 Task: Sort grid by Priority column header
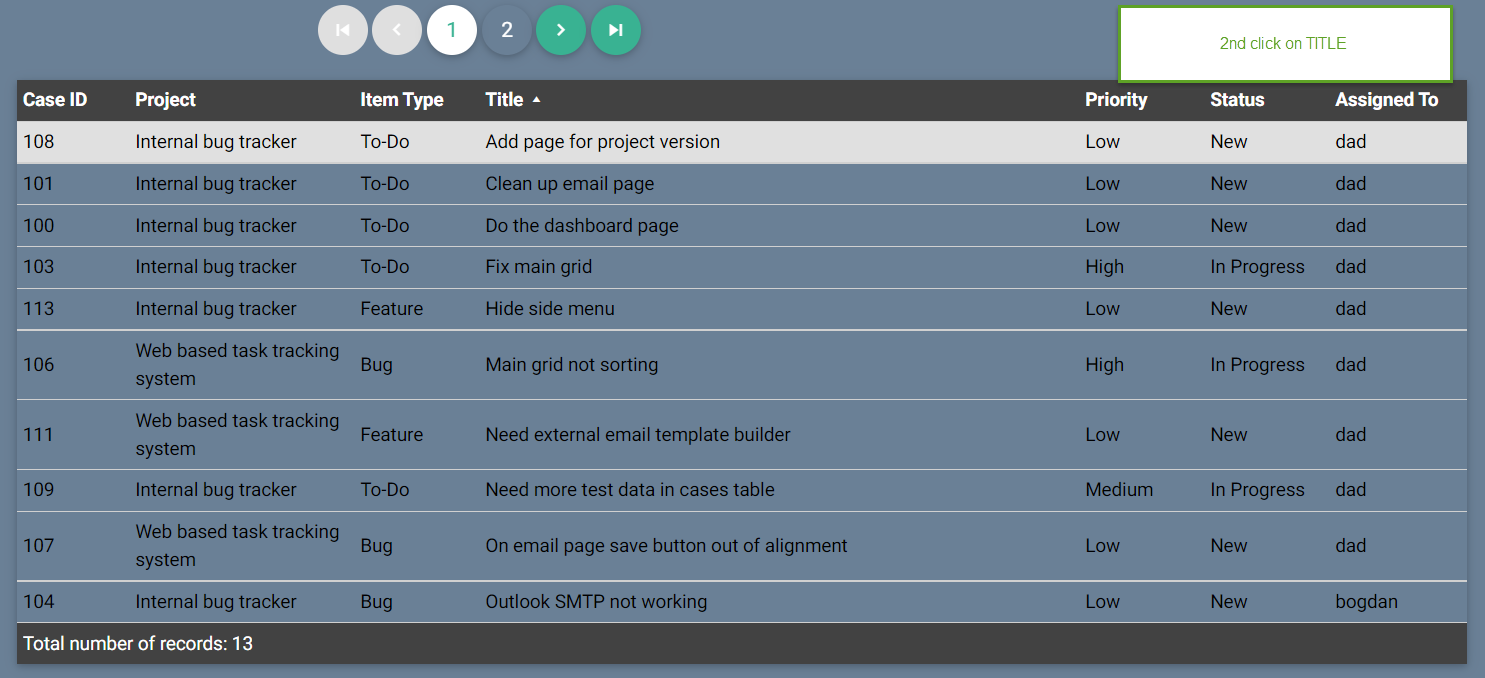(x=1116, y=100)
